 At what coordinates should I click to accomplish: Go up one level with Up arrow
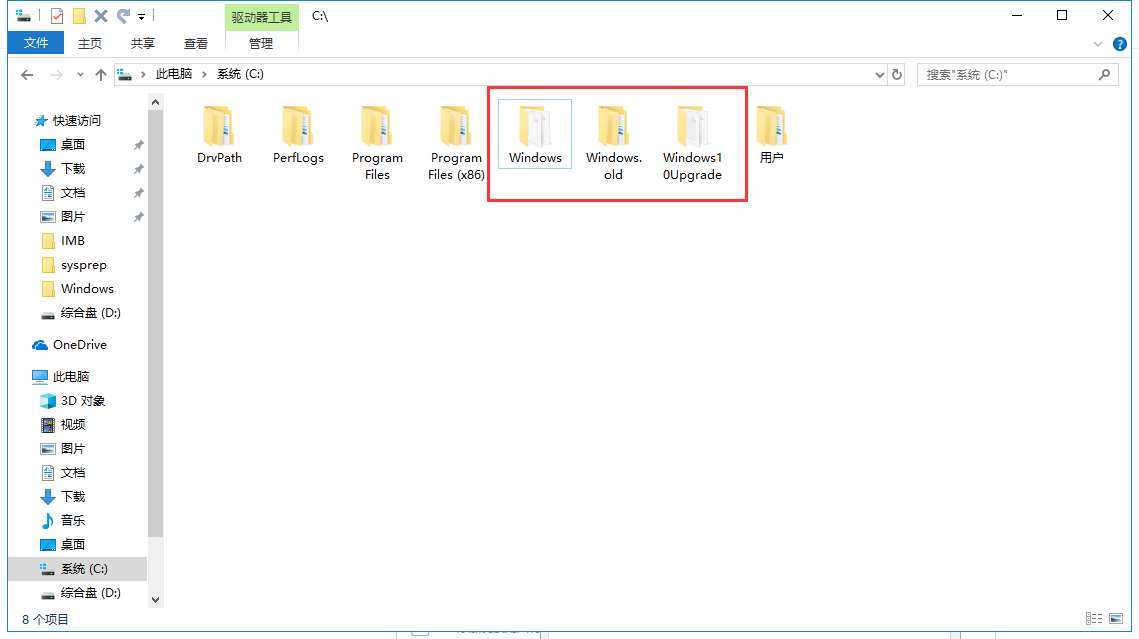(x=101, y=75)
